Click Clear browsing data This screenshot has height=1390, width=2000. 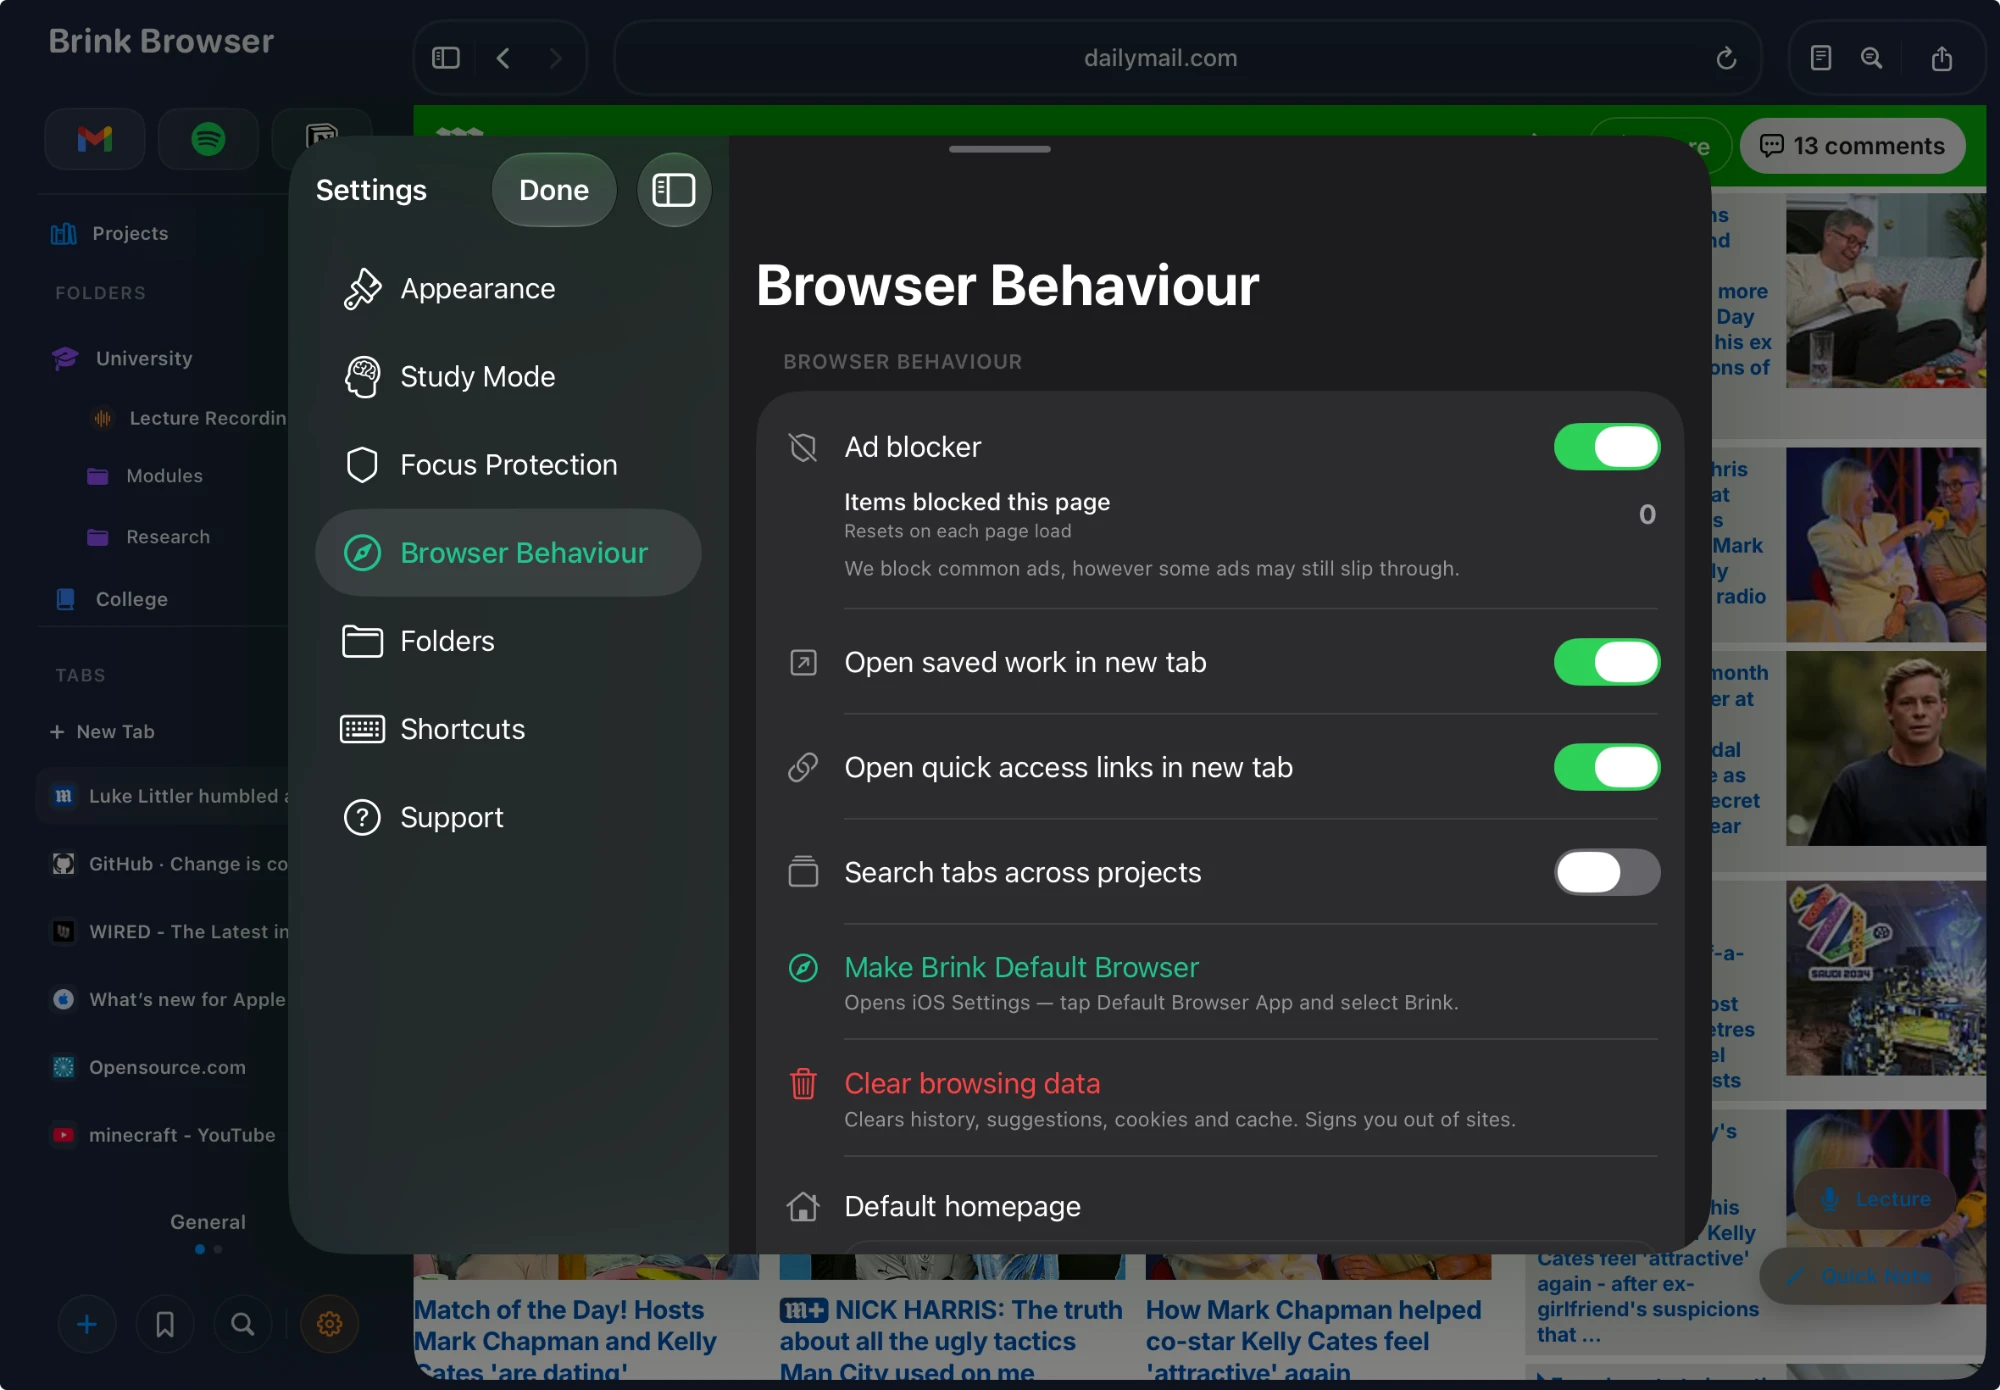click(x=972, y=1083)
